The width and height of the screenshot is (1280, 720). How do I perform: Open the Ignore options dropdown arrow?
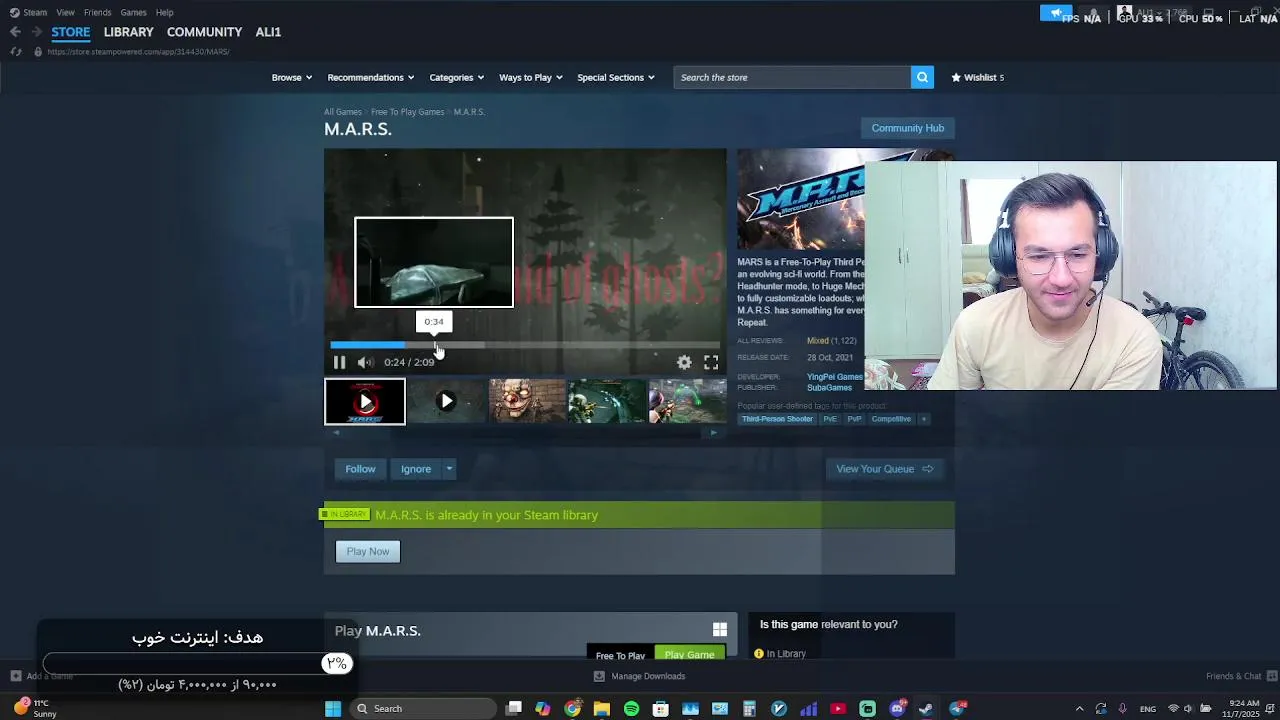pyautogui.click(x=449, y=469)
